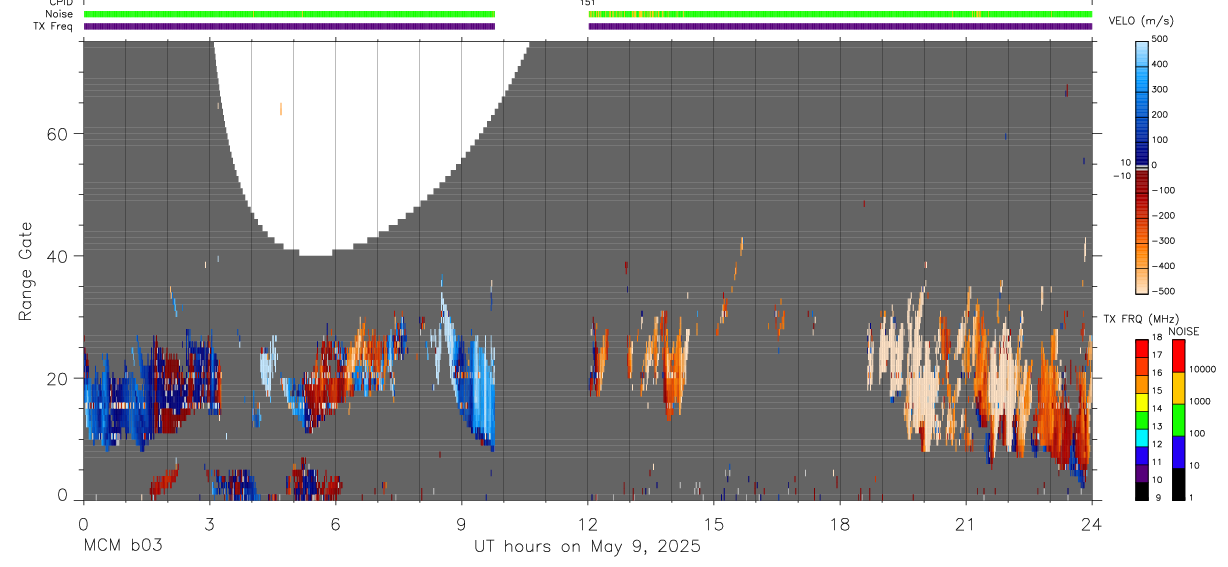Click the 14 tick on TX FRQ colorbar

point(1156,409)
